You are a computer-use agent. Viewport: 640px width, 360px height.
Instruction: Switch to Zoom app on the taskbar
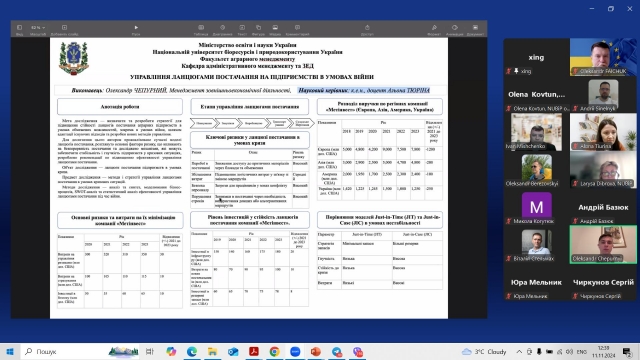point(295,351)
